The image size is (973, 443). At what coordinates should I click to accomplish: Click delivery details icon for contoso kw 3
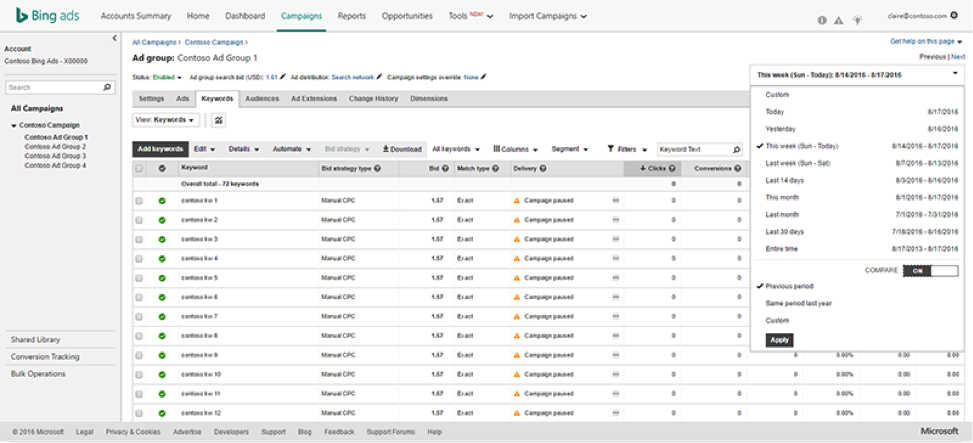(x=616, y=239)
